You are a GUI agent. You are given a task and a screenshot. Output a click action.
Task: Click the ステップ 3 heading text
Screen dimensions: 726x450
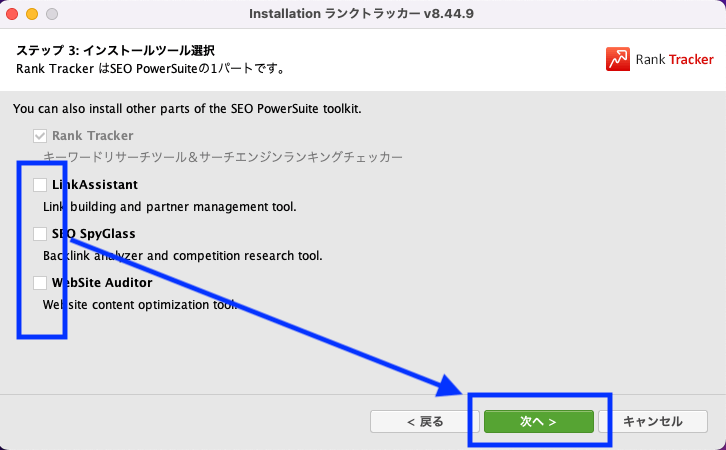pos(115,50)
